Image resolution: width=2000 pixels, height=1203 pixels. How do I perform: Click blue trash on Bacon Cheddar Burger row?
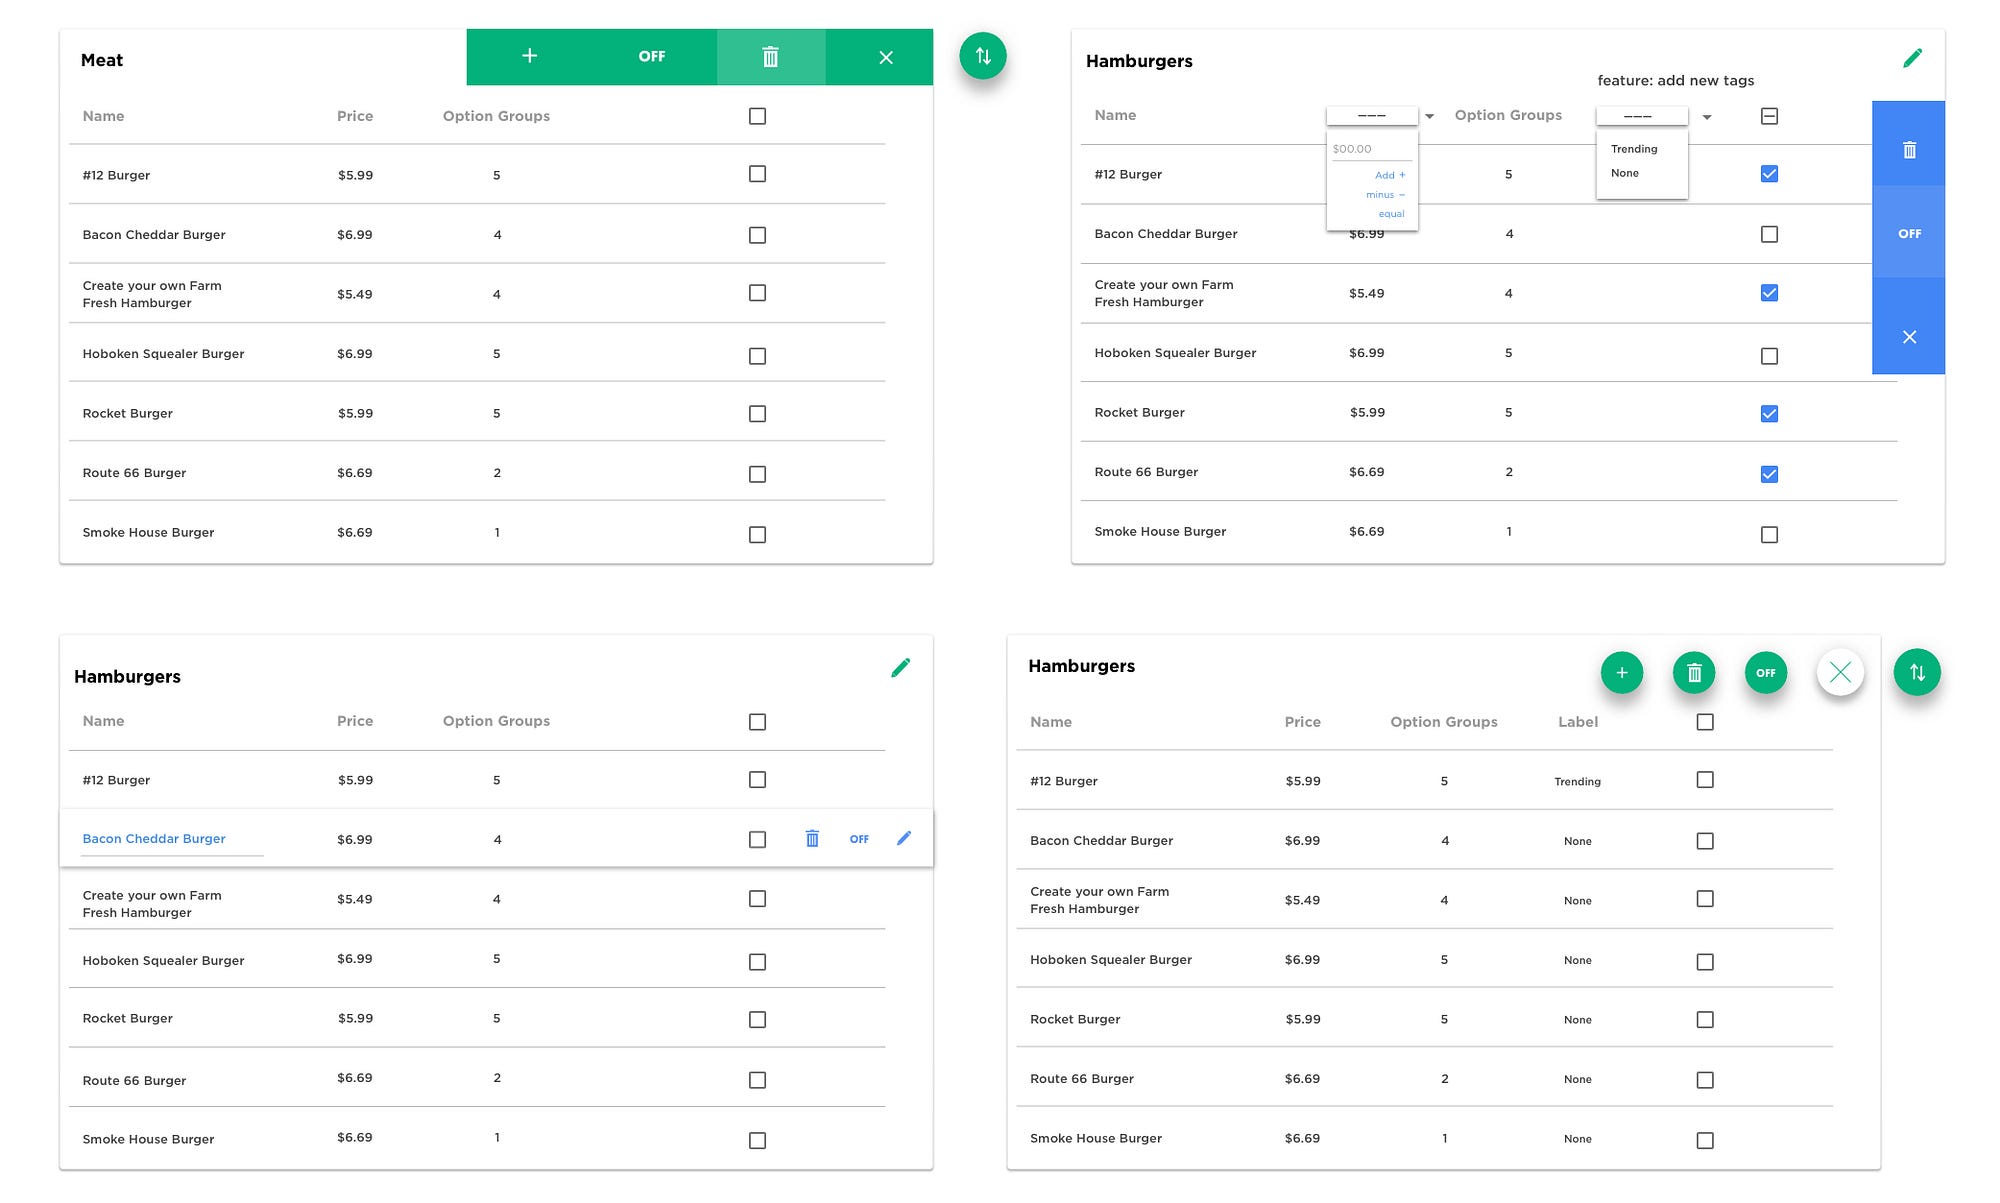(x=812, y=838)
